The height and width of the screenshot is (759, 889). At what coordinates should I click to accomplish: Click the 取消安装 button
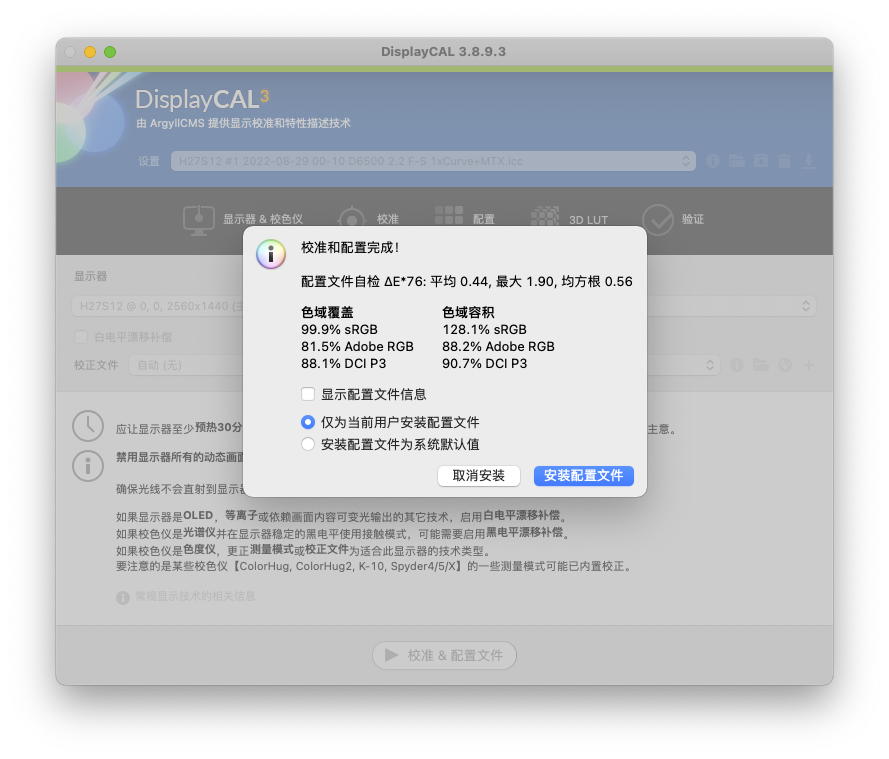tap(478, 475)
